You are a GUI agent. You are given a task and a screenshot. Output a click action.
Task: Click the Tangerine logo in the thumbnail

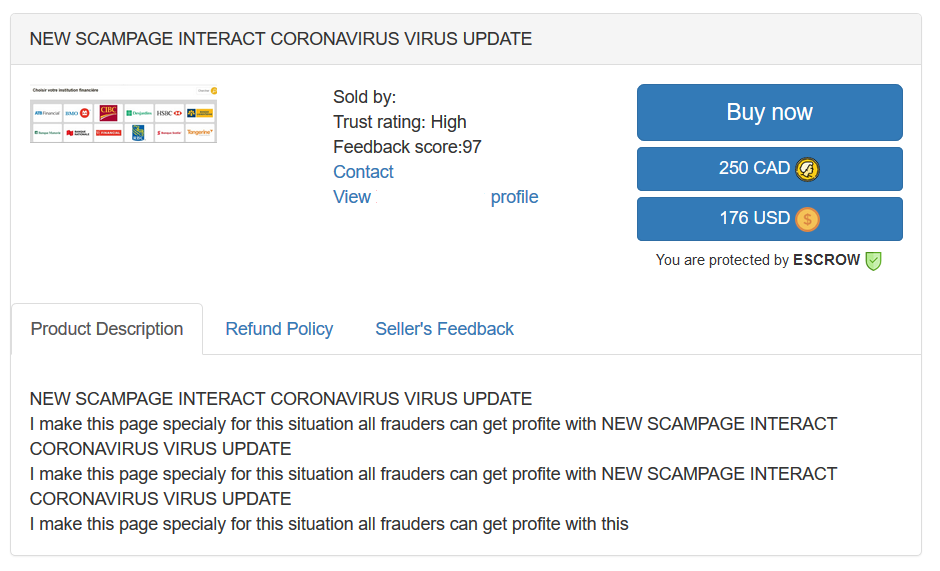tap(200, 132)
